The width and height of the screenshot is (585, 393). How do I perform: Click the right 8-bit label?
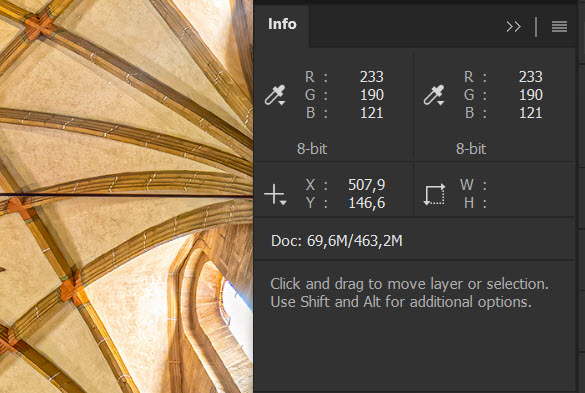click(x=471, y=149)
